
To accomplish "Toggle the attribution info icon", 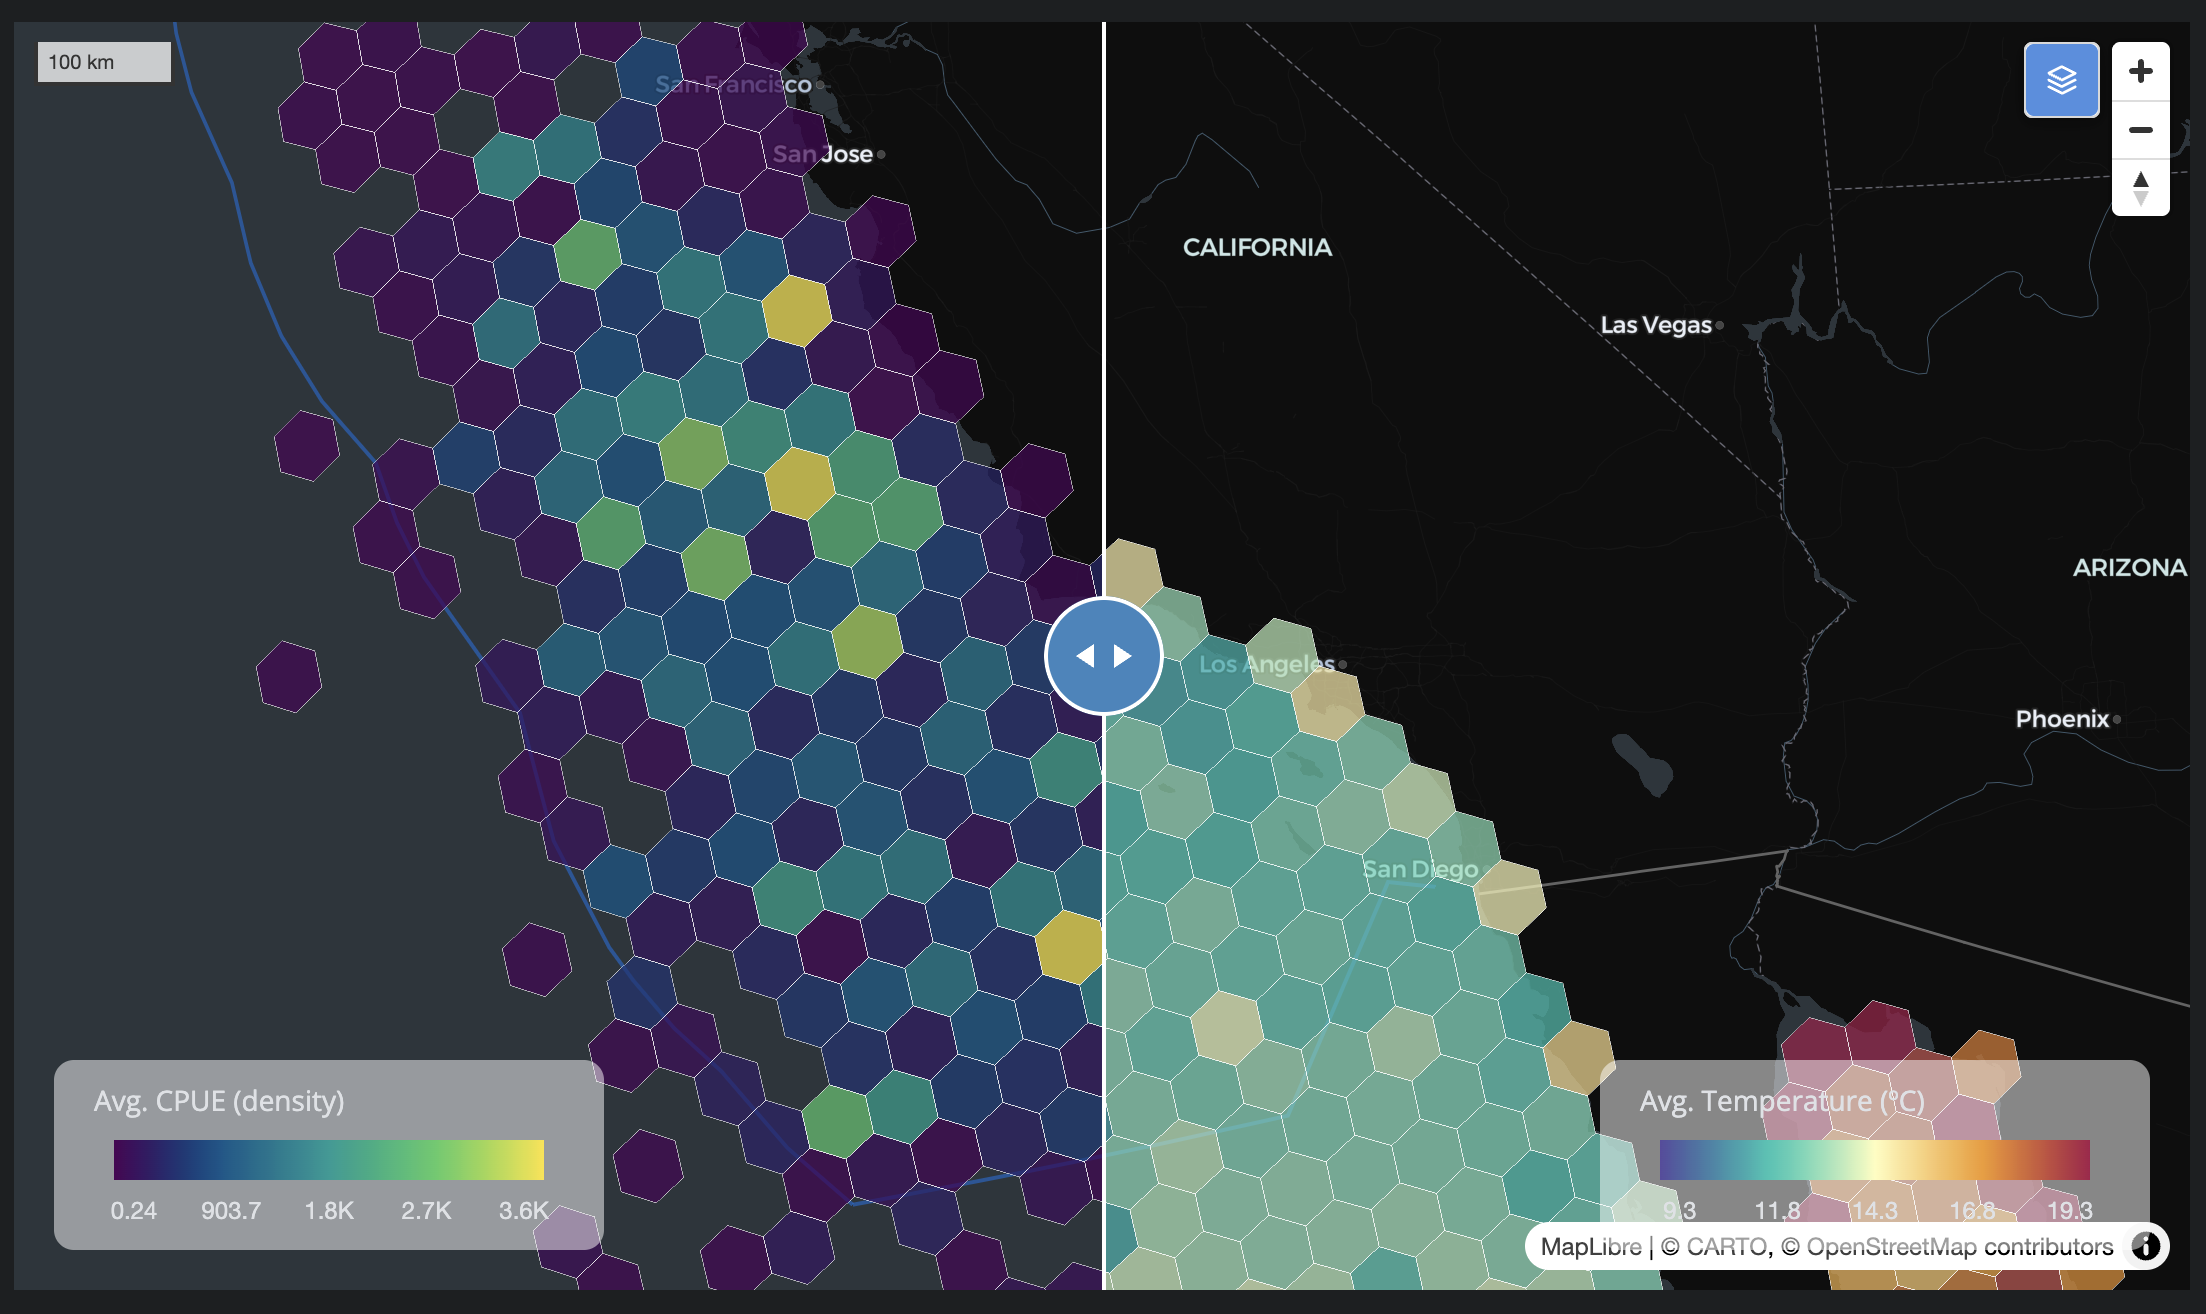I will click(2145, 1246).
